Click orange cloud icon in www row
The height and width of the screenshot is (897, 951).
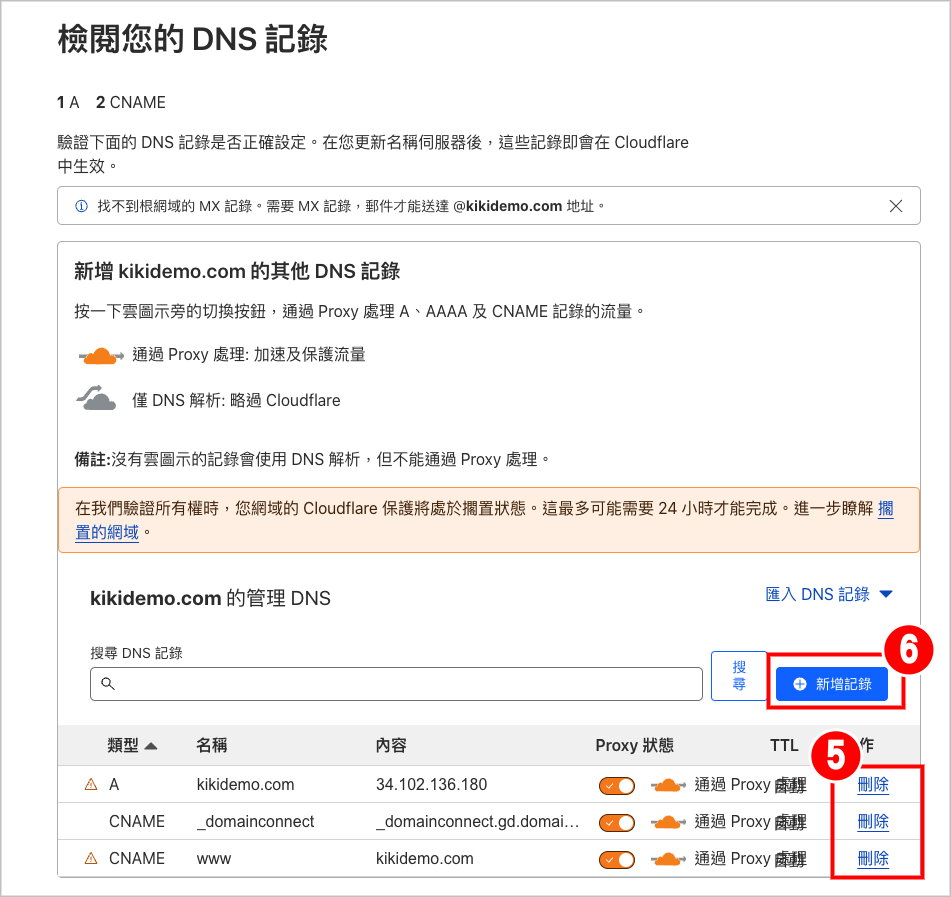point(668,859)
